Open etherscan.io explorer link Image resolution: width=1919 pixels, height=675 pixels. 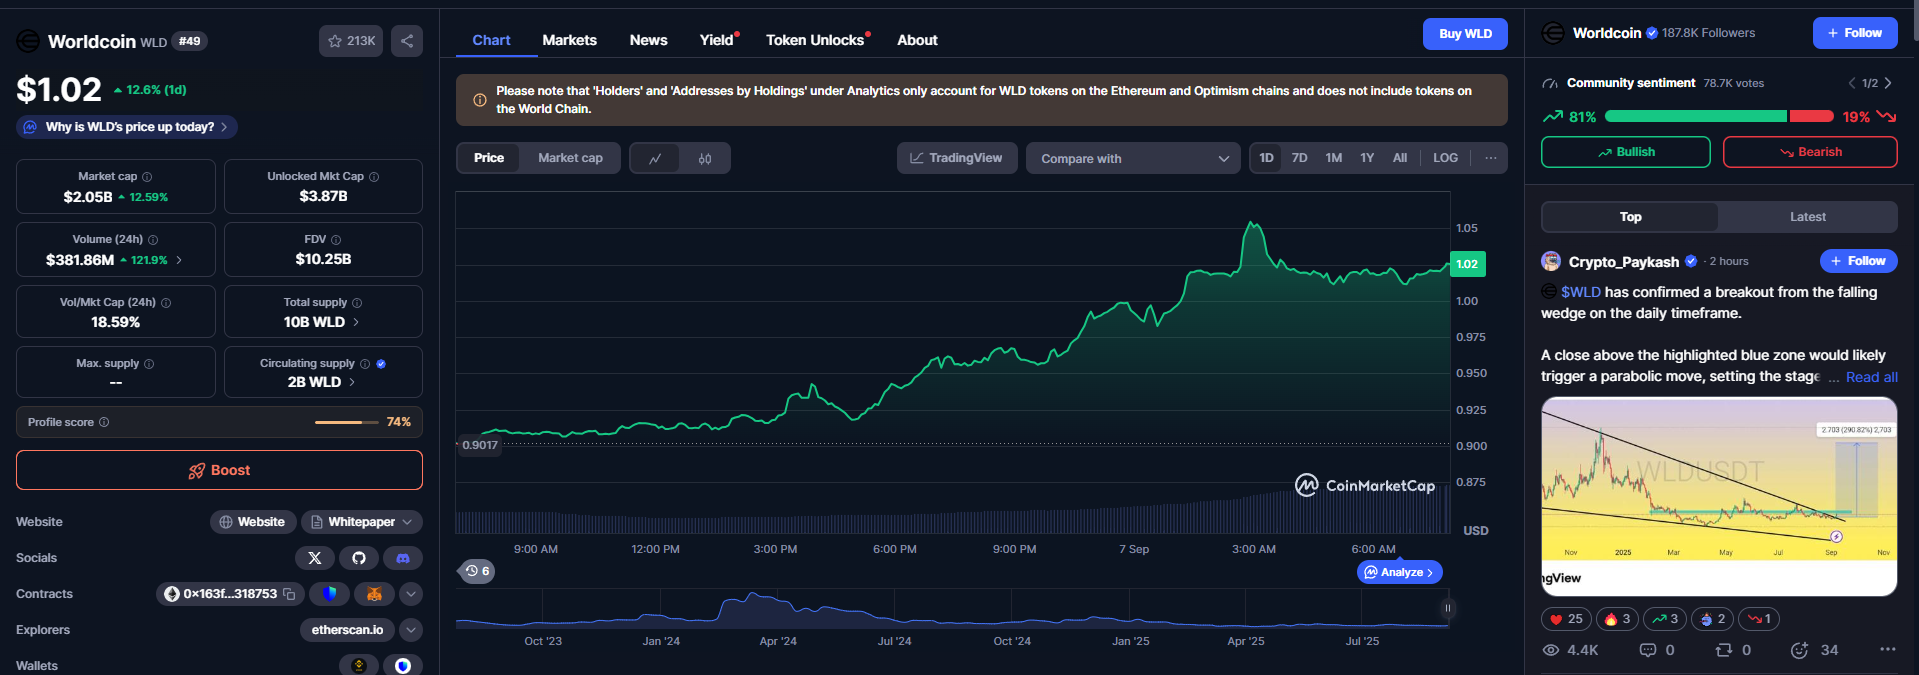(x=347, y=630)
